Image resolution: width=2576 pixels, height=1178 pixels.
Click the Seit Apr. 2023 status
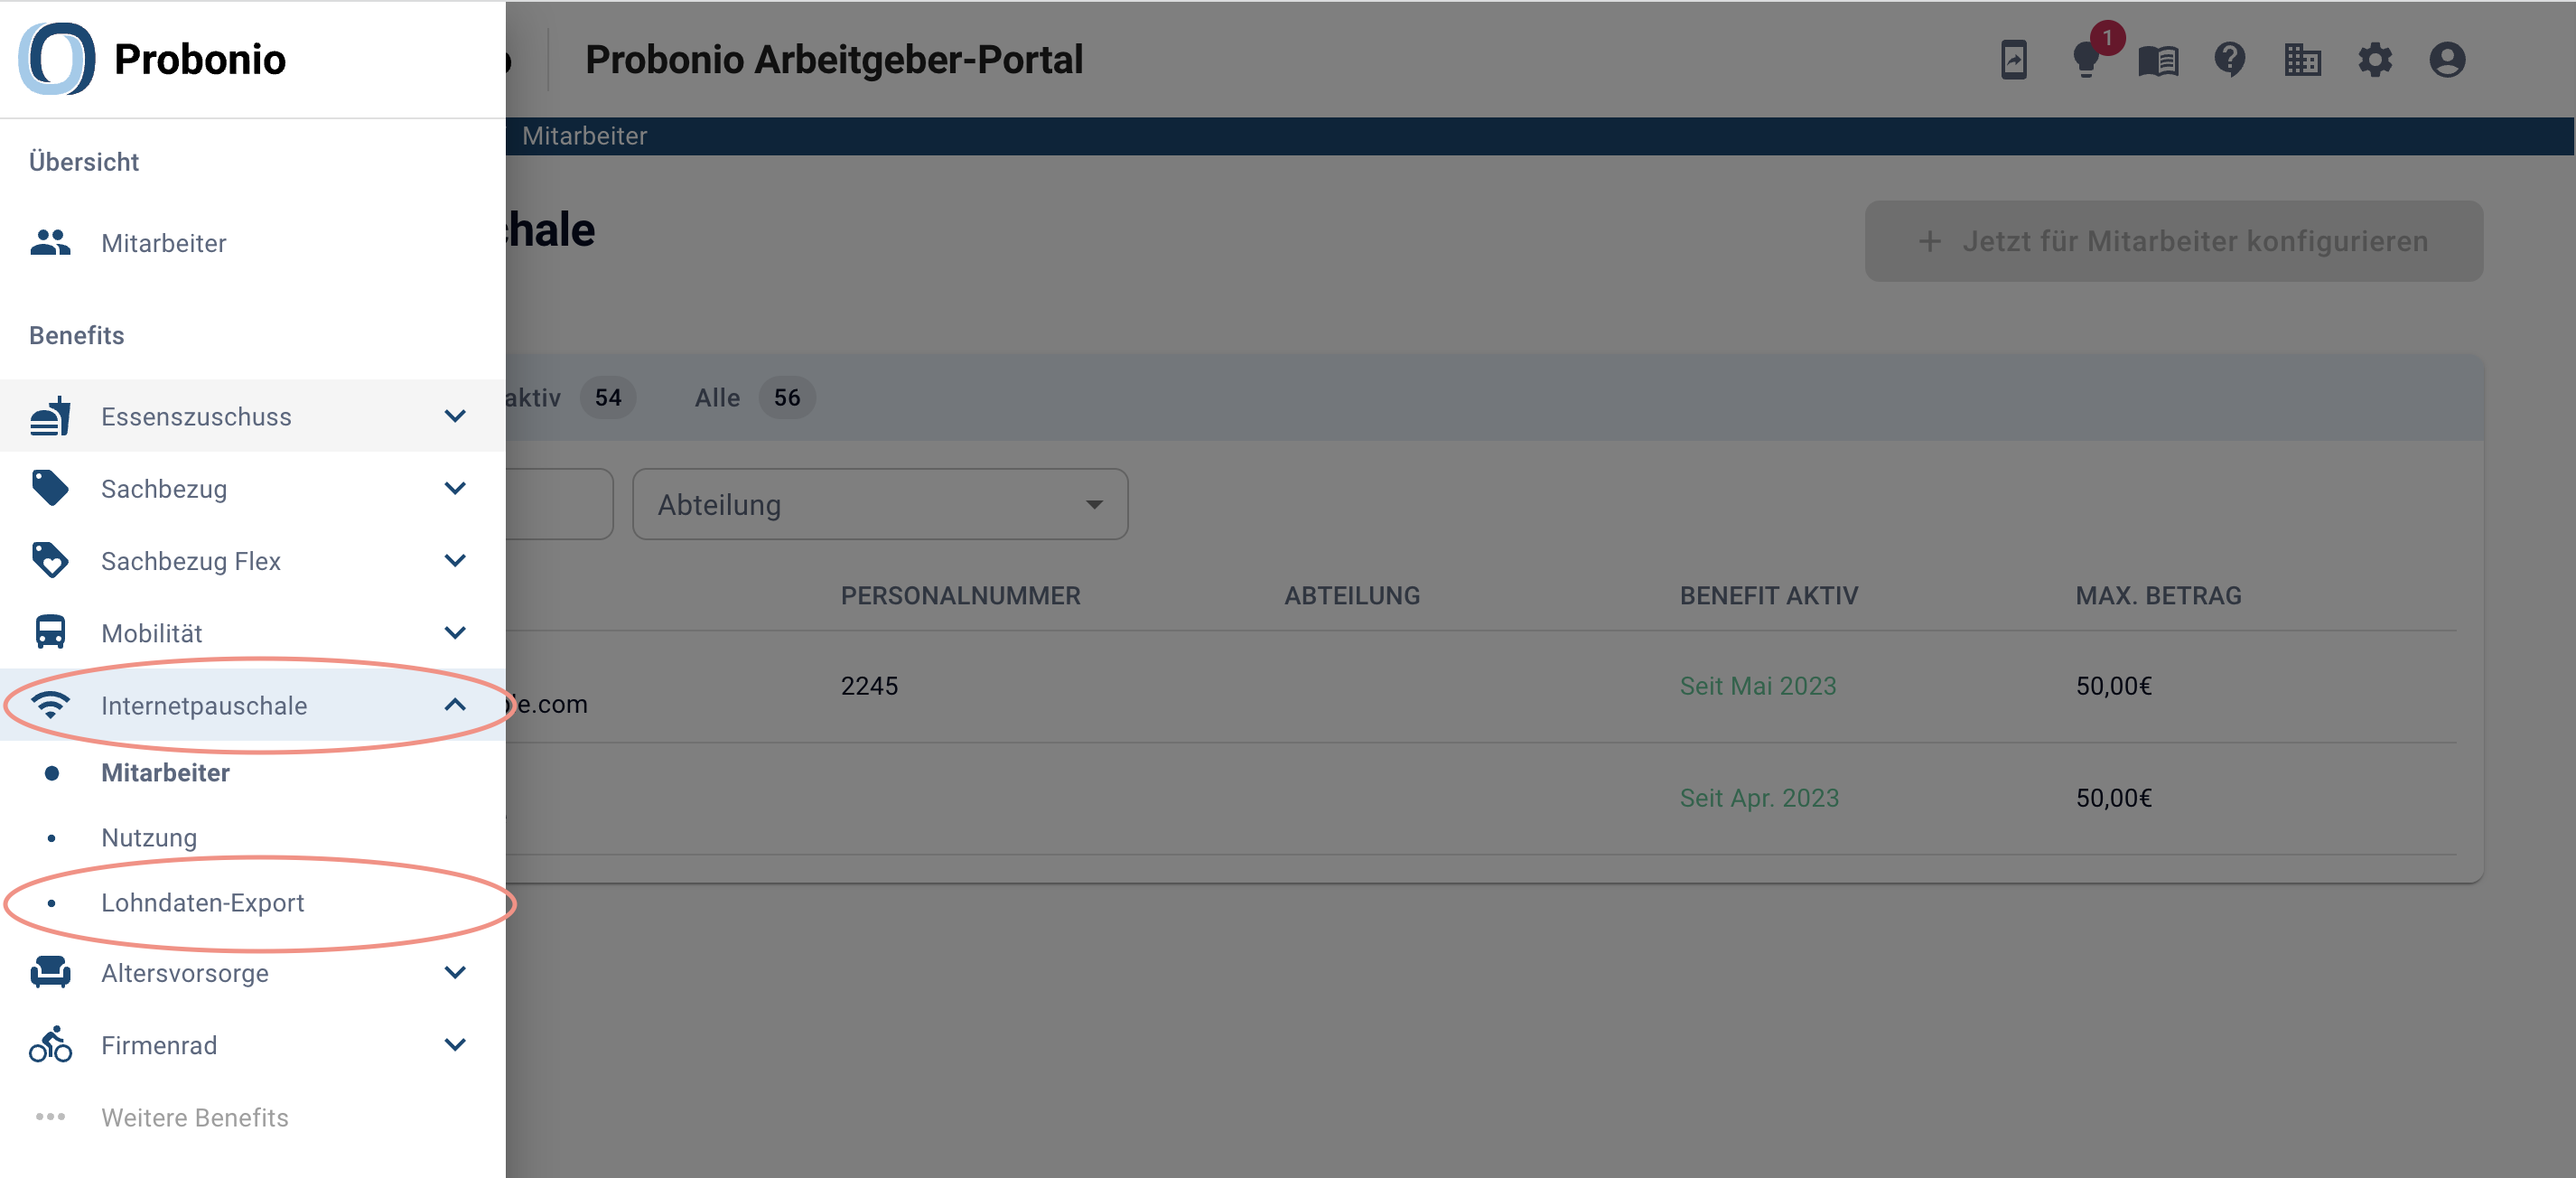coord(1759,798)
